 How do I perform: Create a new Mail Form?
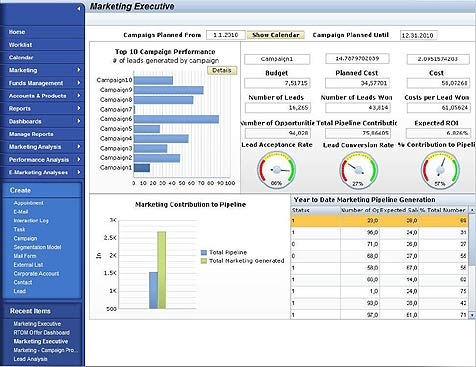point(25,256)
